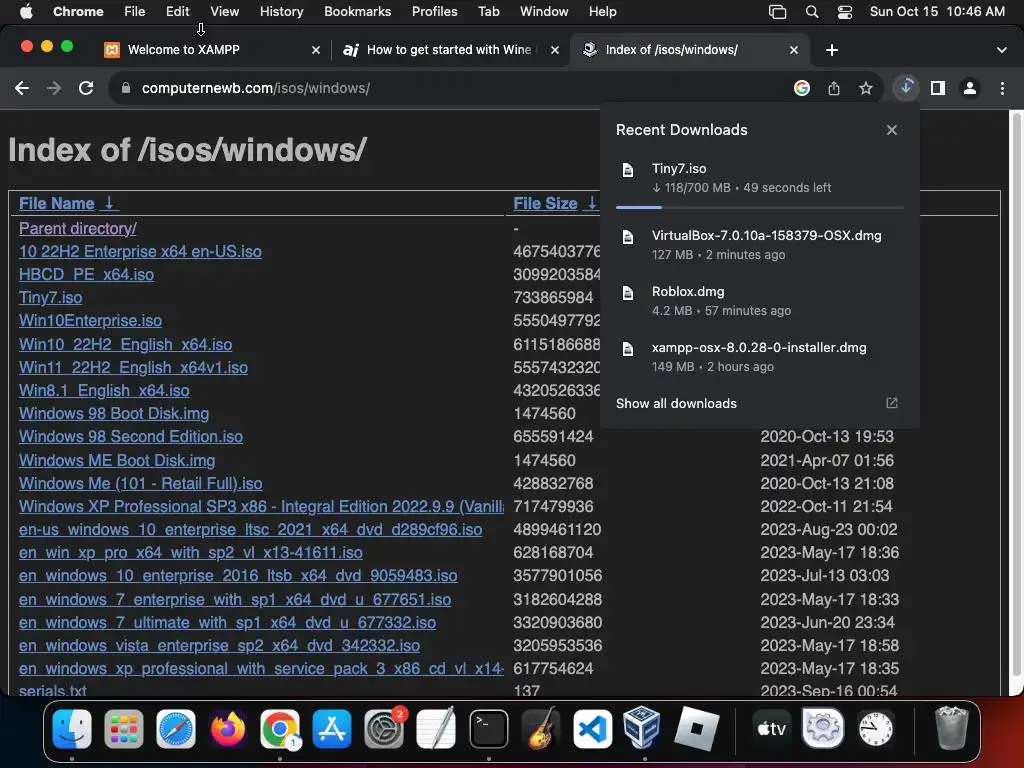This screenshot has width=1024, height=768.
Task: Open VirtualBox from the Dock
Action: point(641,729)
